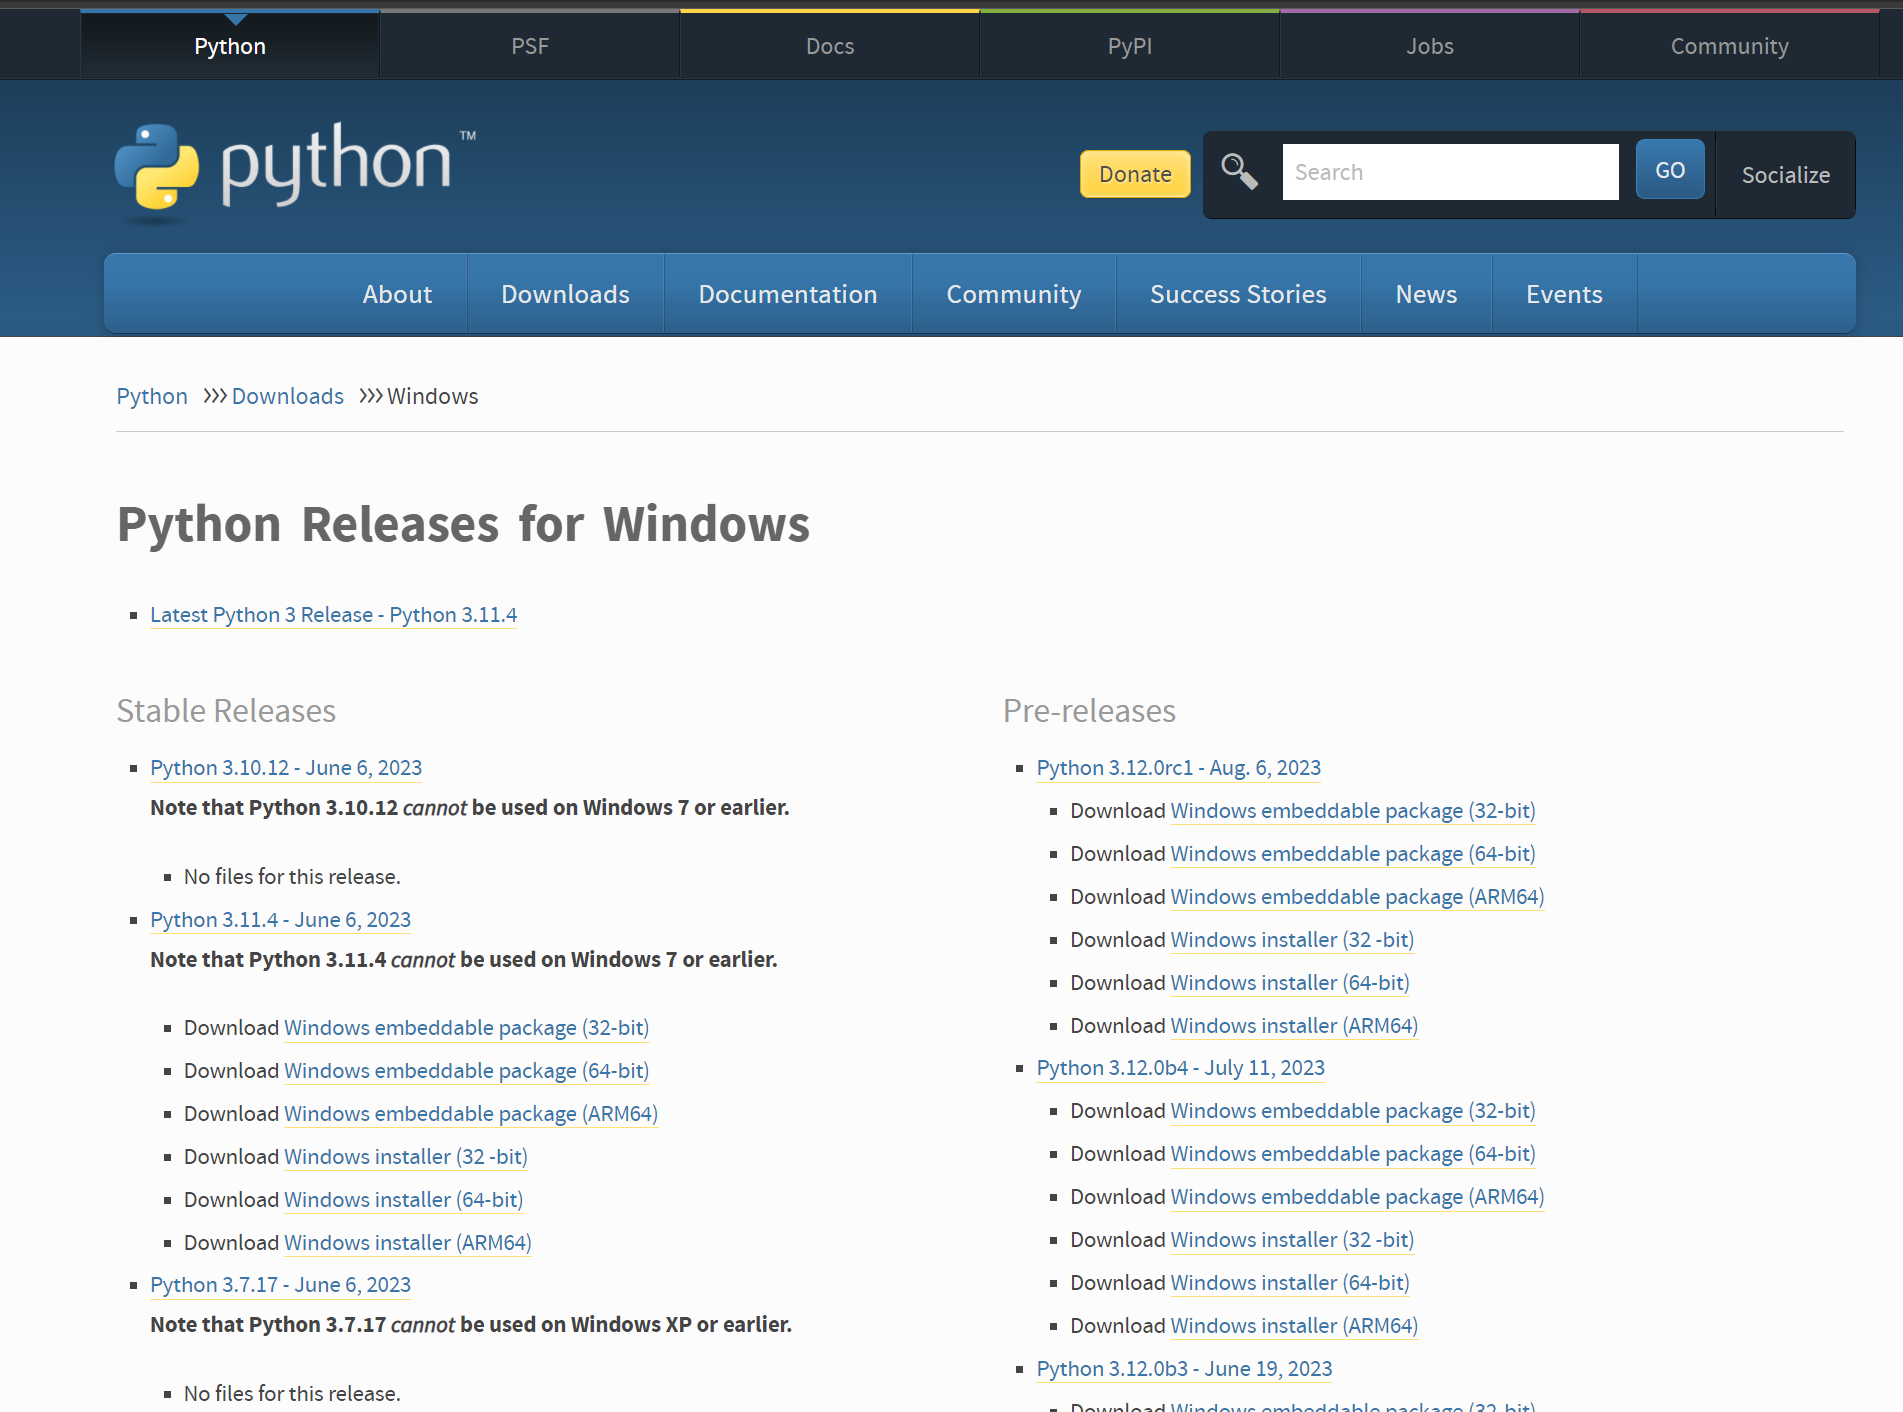
Task: Open Latest Python 3 Release - Python 3.11.4
Action: click(x=333, y=614)
